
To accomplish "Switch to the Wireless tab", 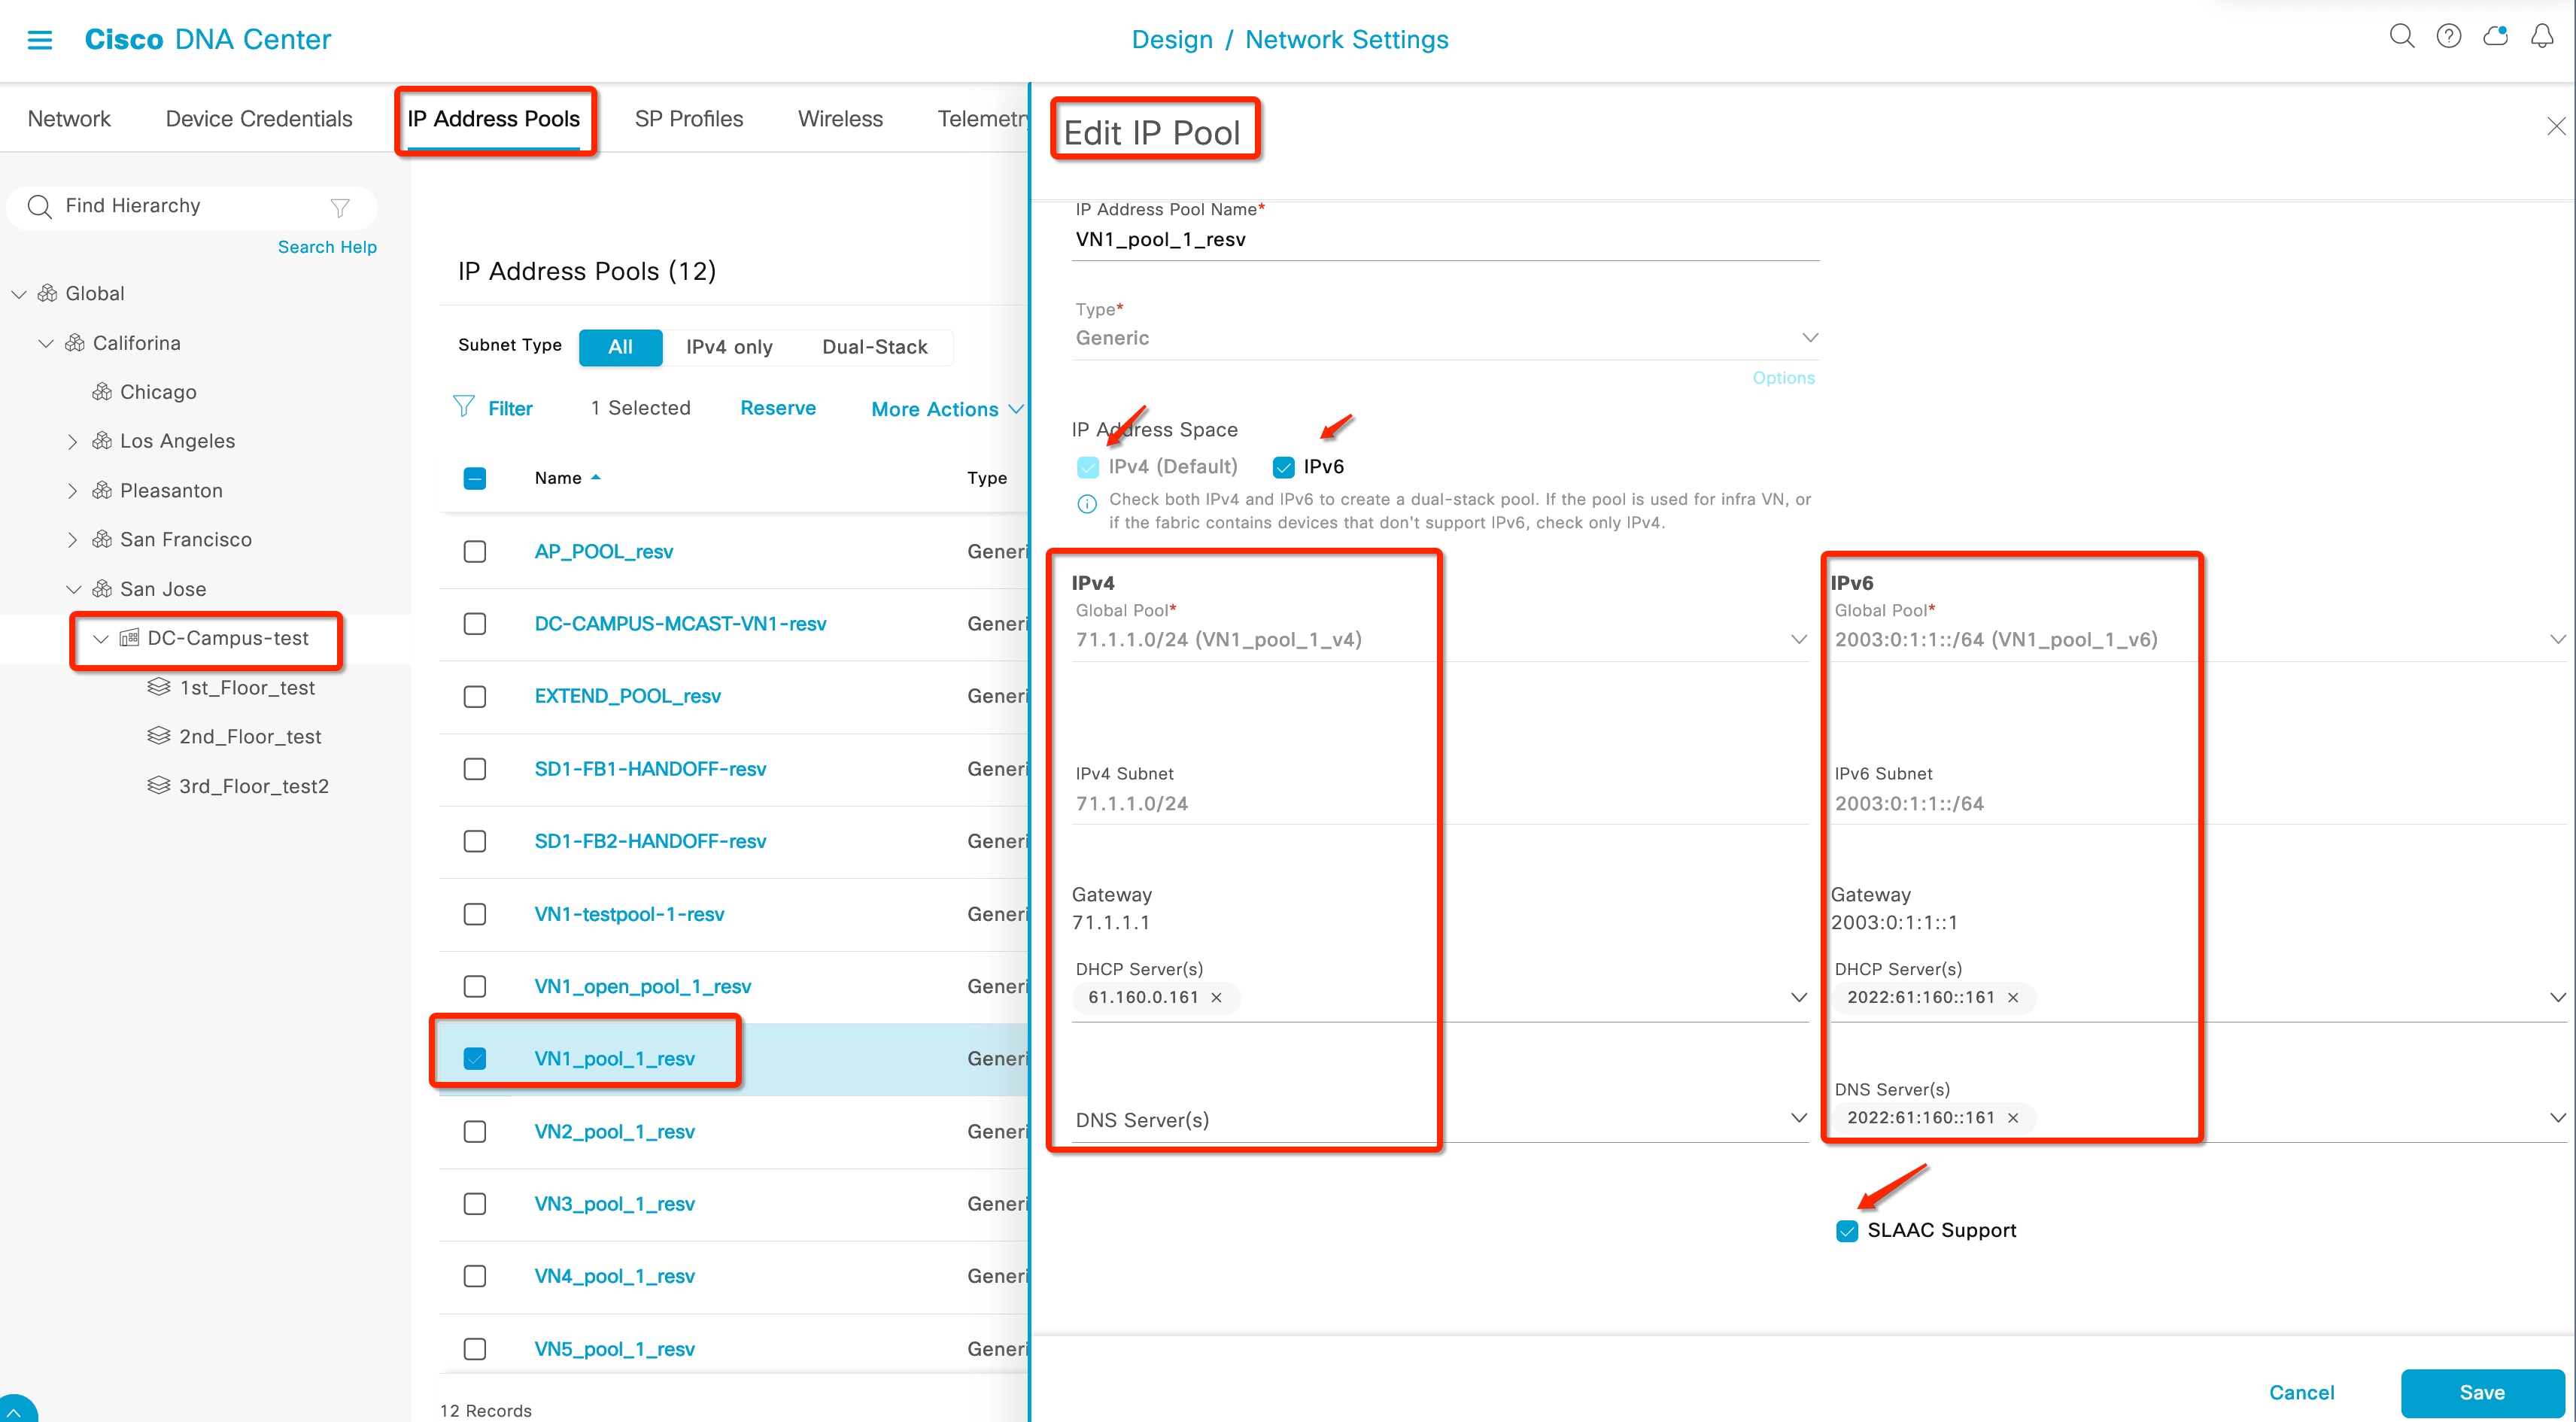I will [x=839, y=118].
